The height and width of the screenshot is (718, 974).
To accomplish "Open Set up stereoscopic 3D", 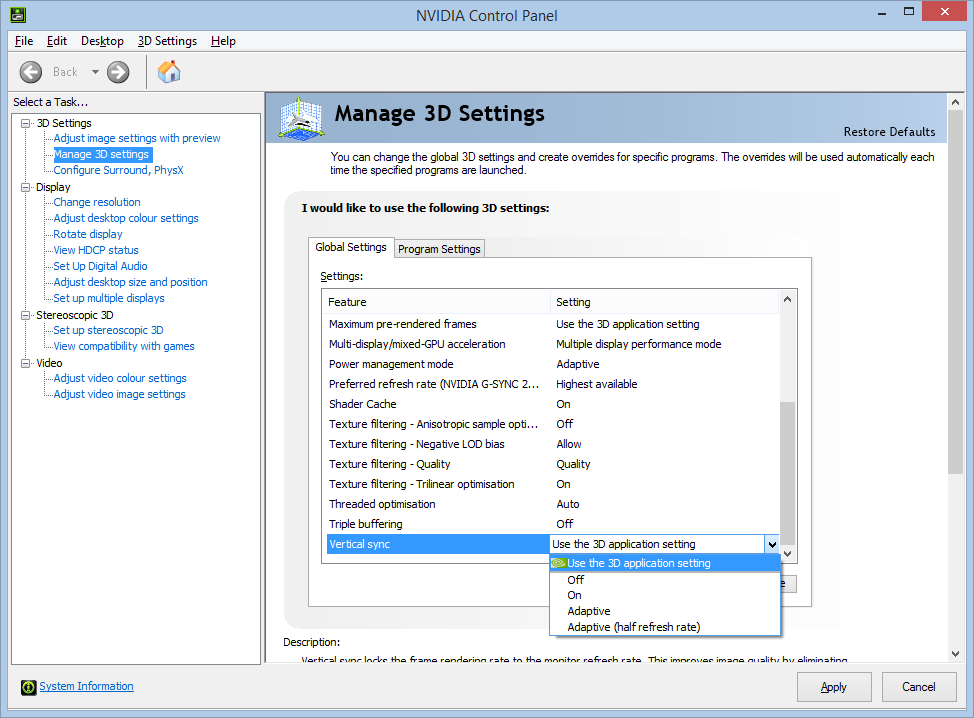I will (108, 330).
